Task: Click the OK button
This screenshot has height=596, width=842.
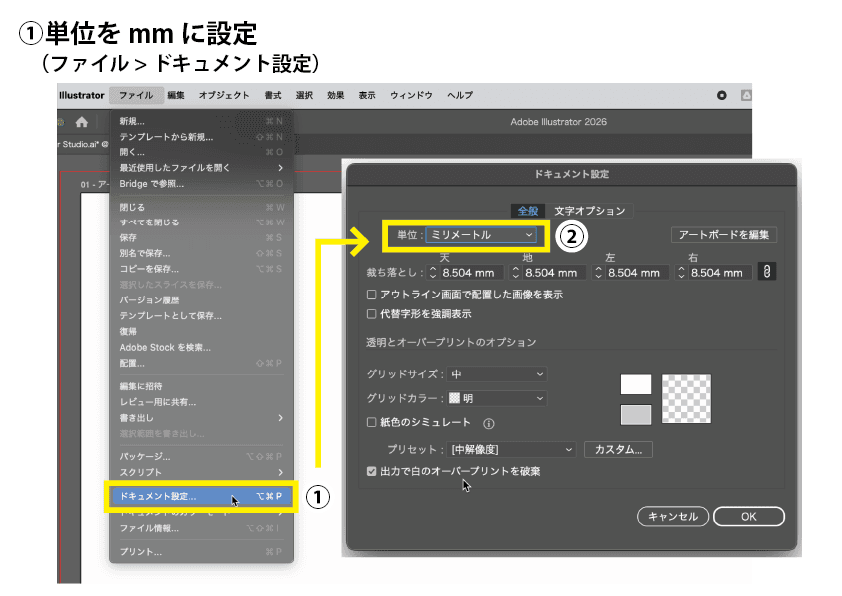Action: point(749,517)
